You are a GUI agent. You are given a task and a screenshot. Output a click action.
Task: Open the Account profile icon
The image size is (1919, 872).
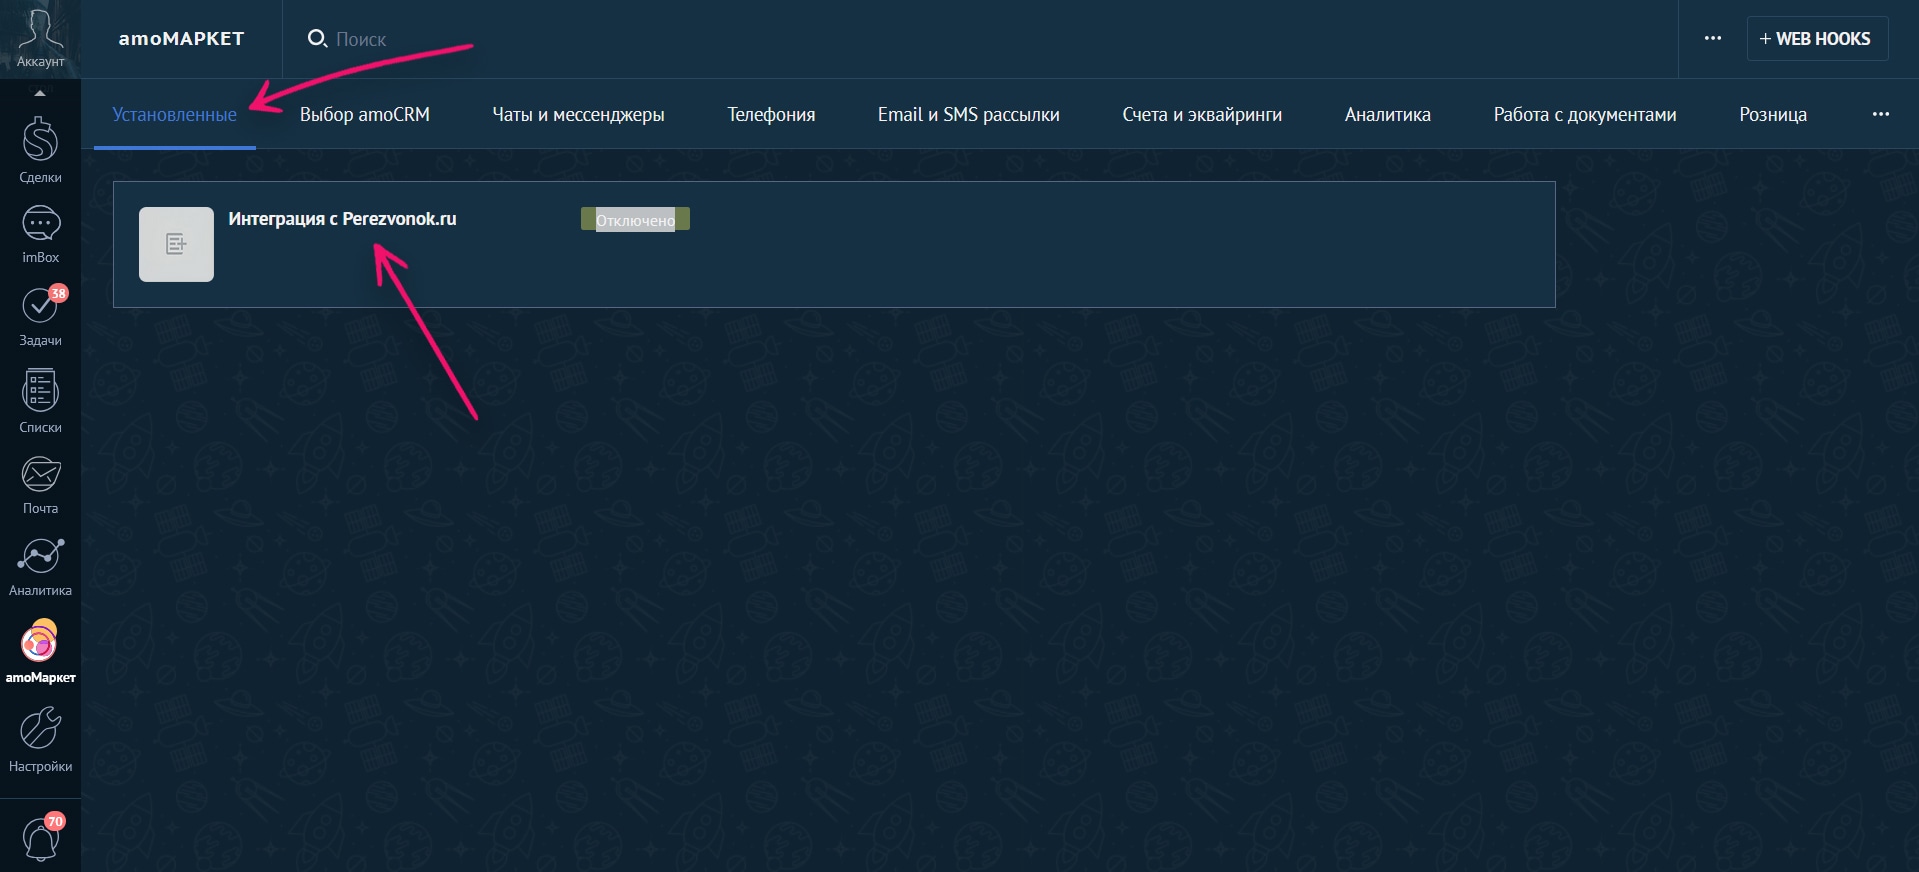[x=40, y=38]
